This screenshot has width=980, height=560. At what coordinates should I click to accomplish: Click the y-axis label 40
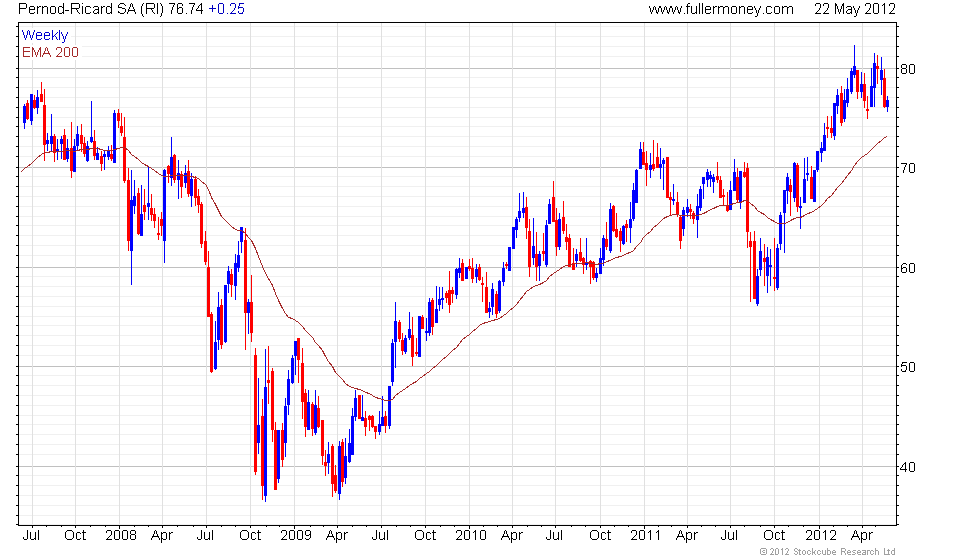908,467
